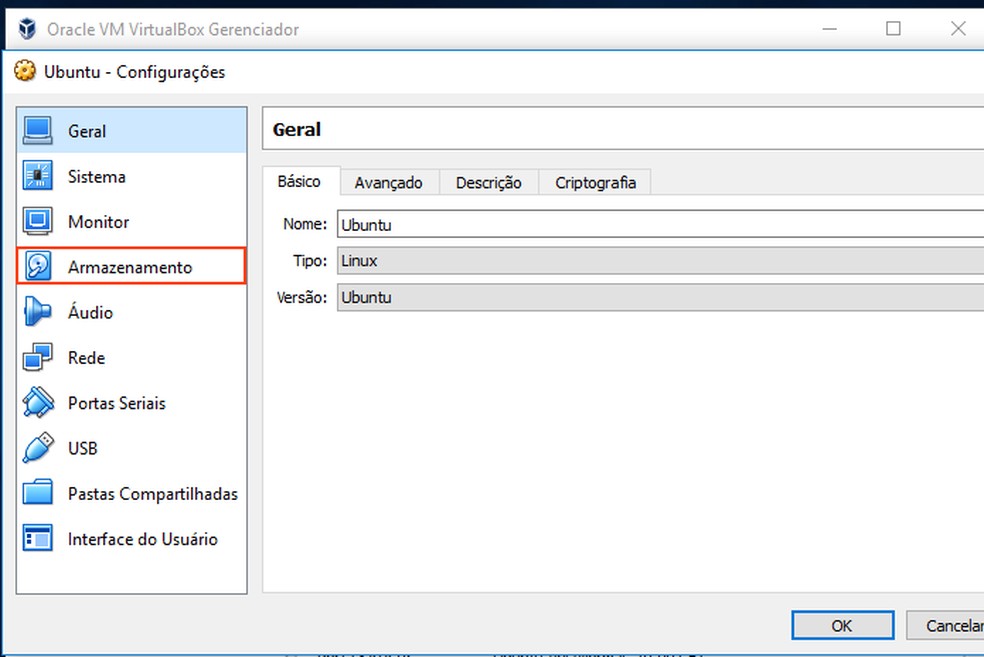Select the Geral monitor icon in sidebar

(38, 131)
